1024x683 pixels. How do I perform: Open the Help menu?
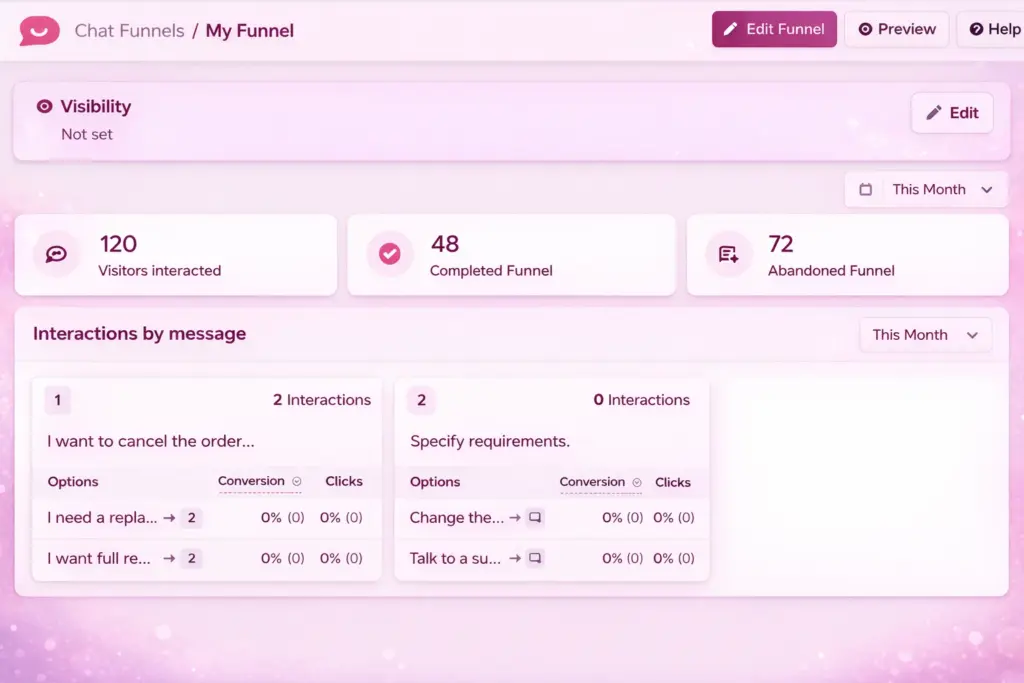(x=994, y=29)
